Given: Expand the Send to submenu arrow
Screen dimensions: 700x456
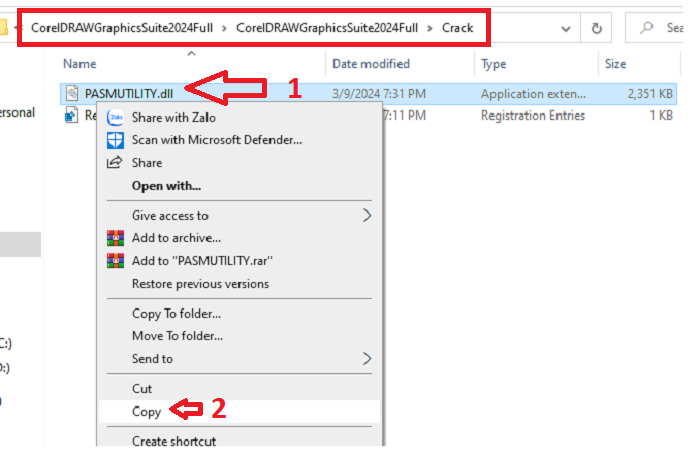Looking at the screenshot, I should tap(367, 359).
